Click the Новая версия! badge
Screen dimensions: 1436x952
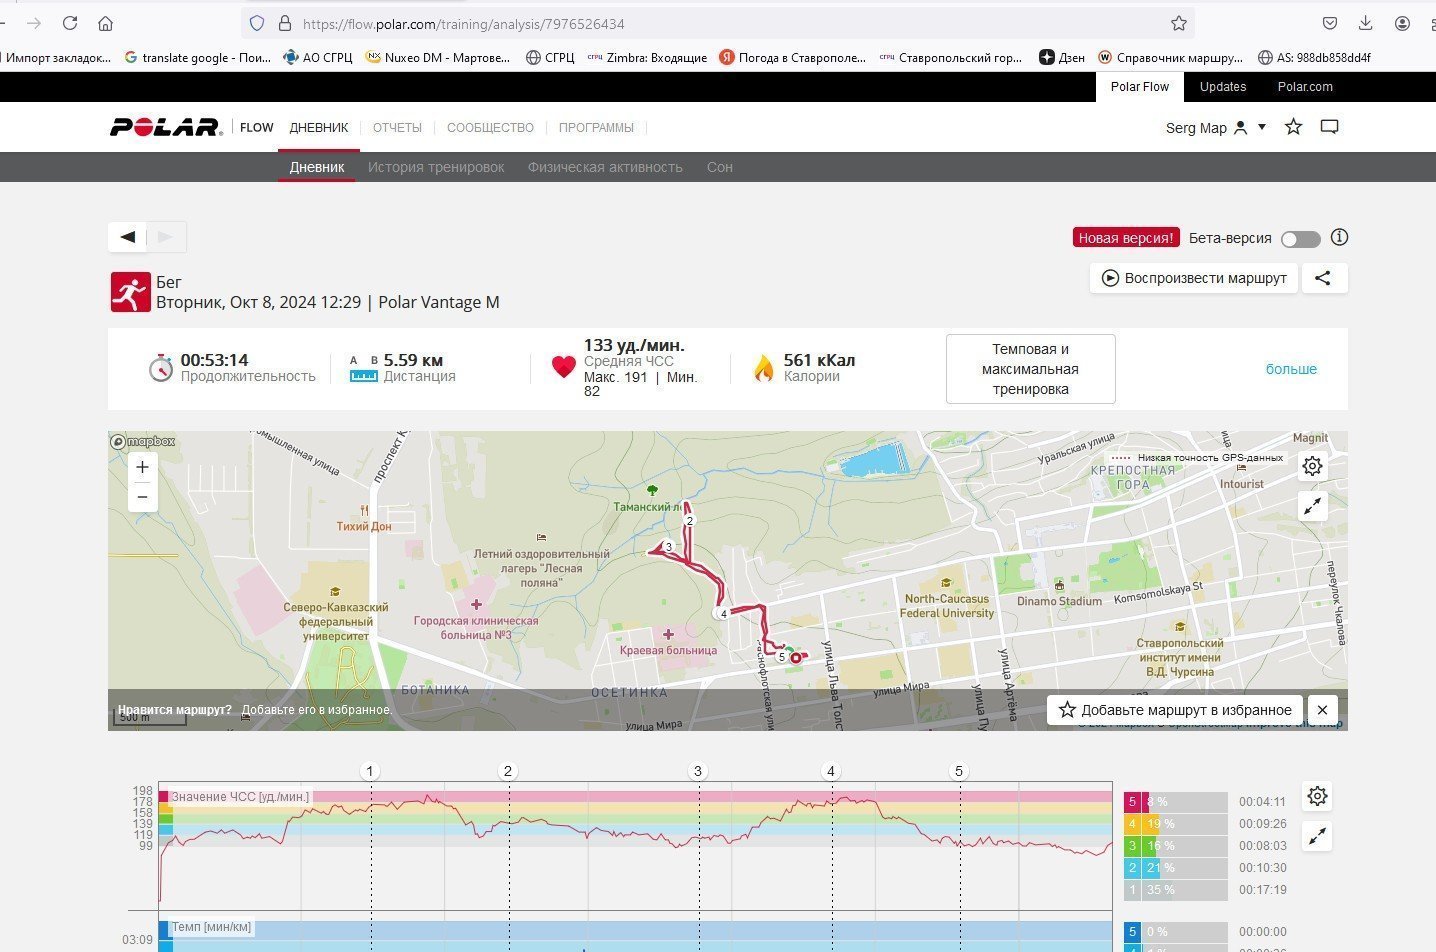point(1126,238)
